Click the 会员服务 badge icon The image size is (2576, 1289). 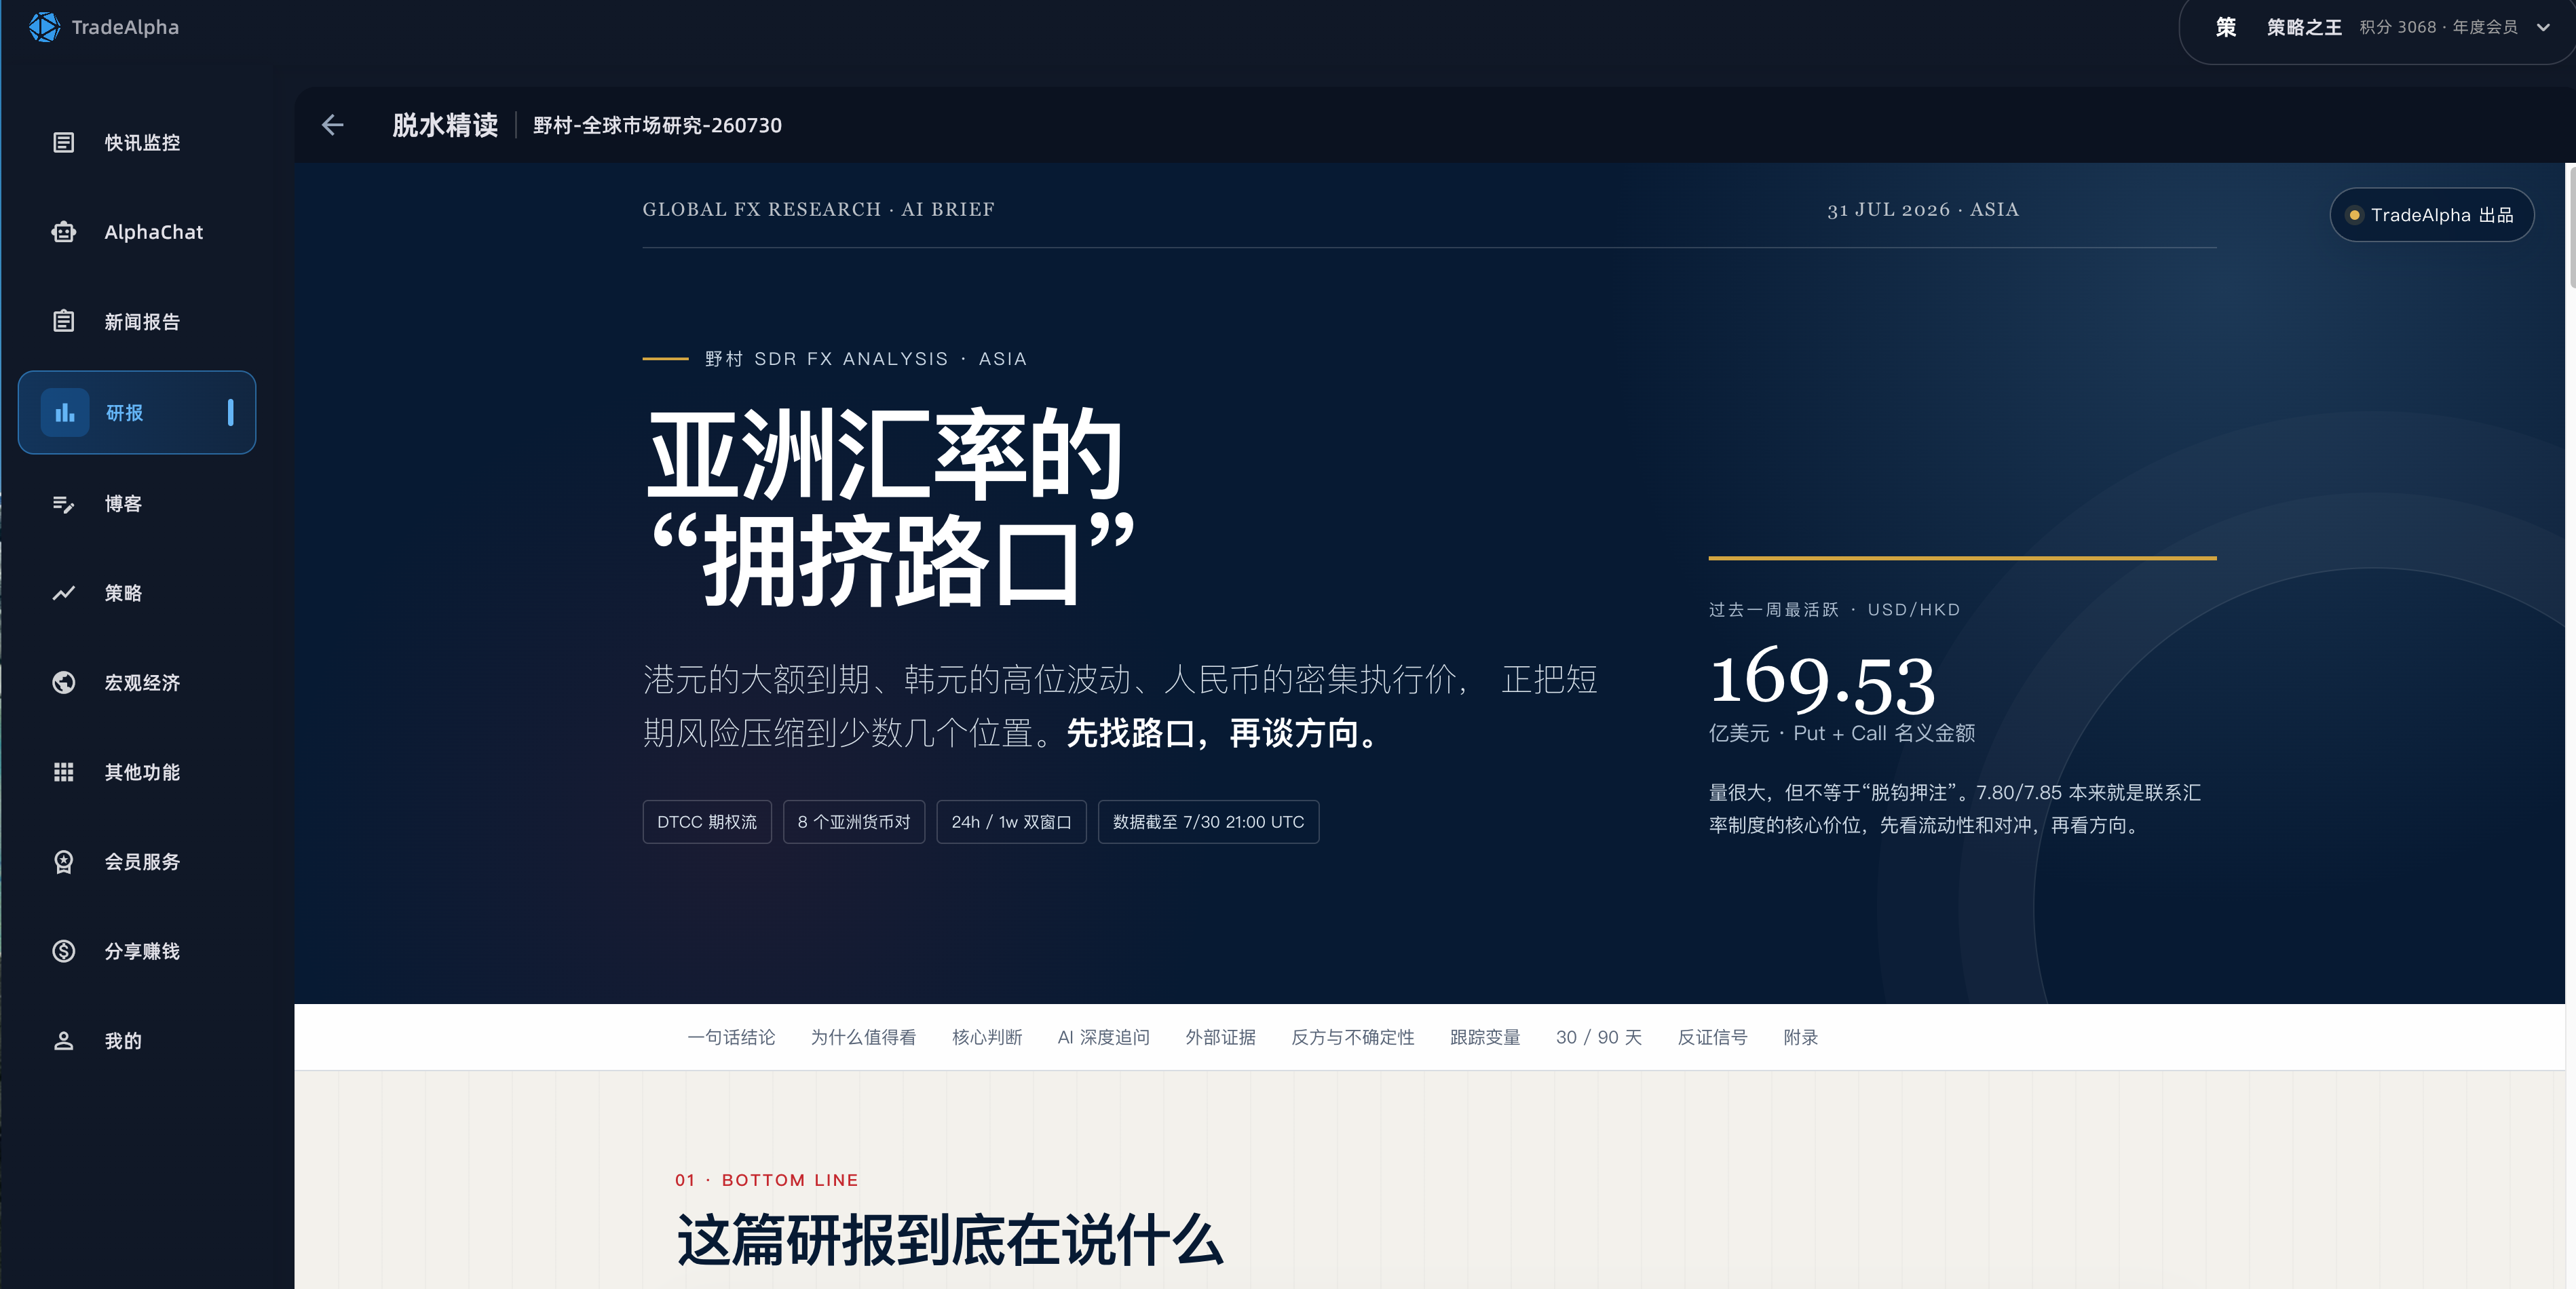[63, 861]
